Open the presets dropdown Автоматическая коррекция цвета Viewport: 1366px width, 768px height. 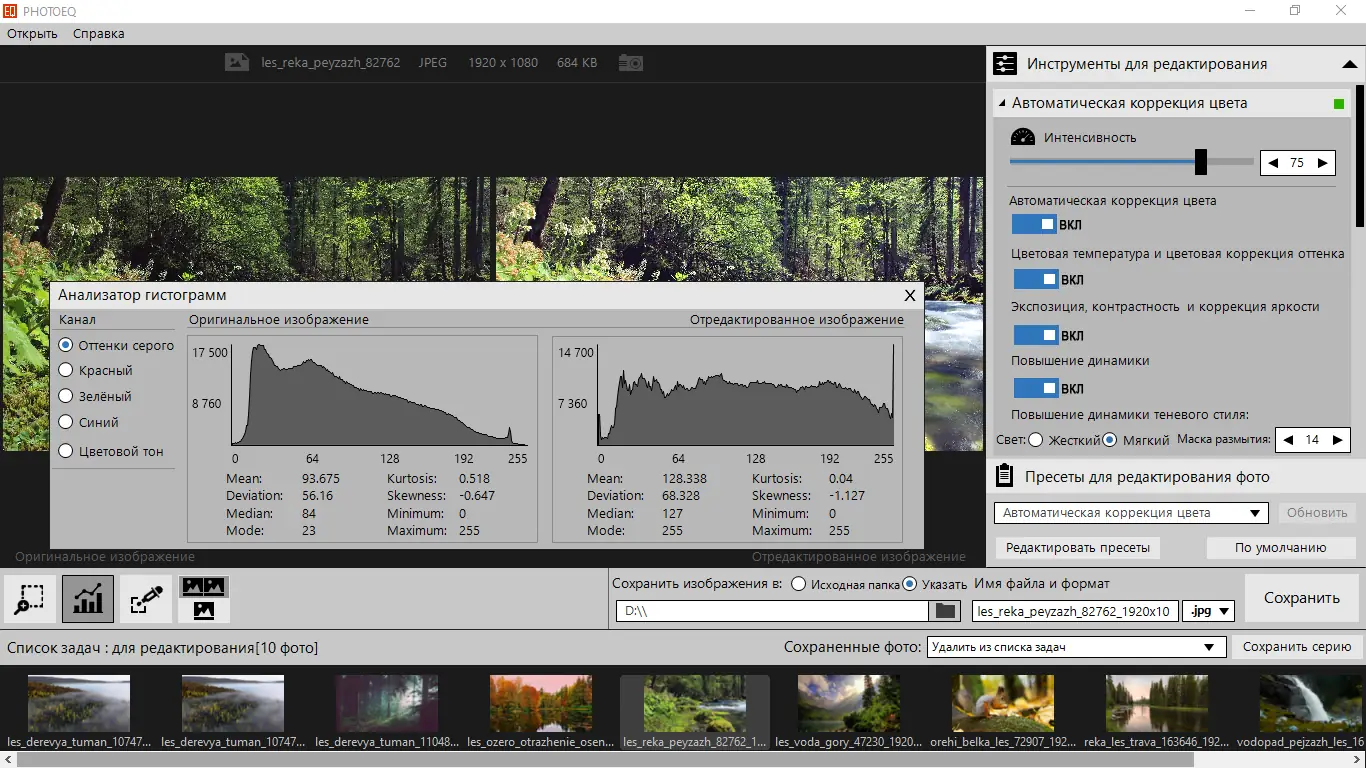[x=1132, y=513]
